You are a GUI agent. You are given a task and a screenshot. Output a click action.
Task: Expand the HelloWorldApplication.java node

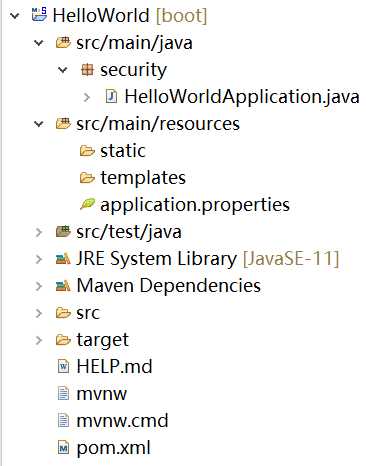coord(87,97)
